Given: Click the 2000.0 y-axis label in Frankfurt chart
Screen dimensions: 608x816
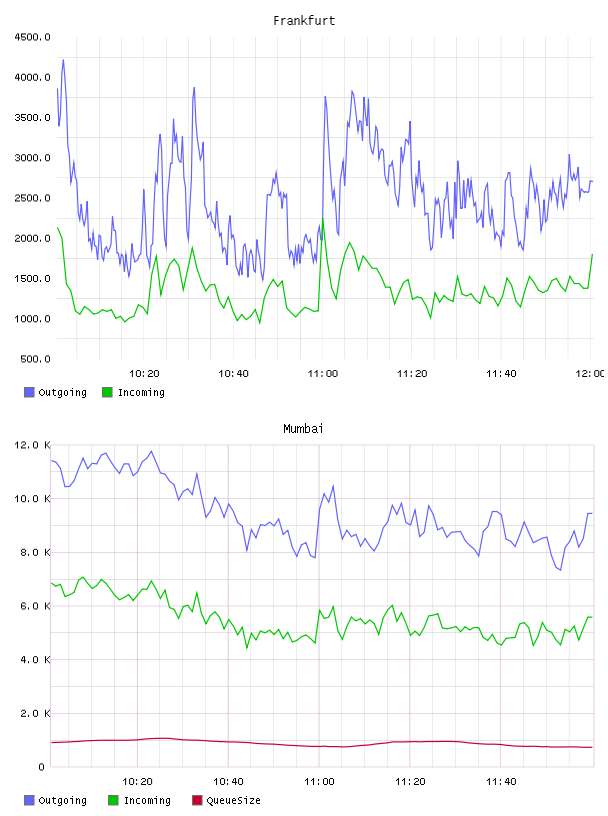Looking at the screenshot, I should click(x=32, y=238).
